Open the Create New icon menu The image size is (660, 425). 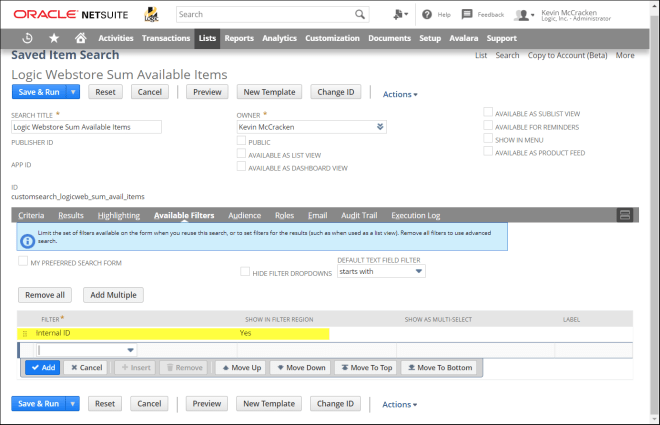(x=400, y=14)
